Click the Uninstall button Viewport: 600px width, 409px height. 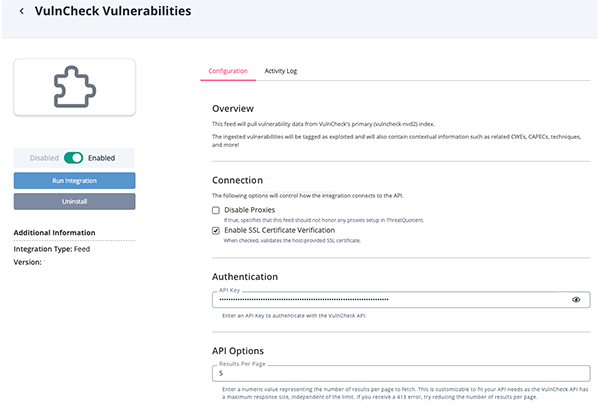74,202
